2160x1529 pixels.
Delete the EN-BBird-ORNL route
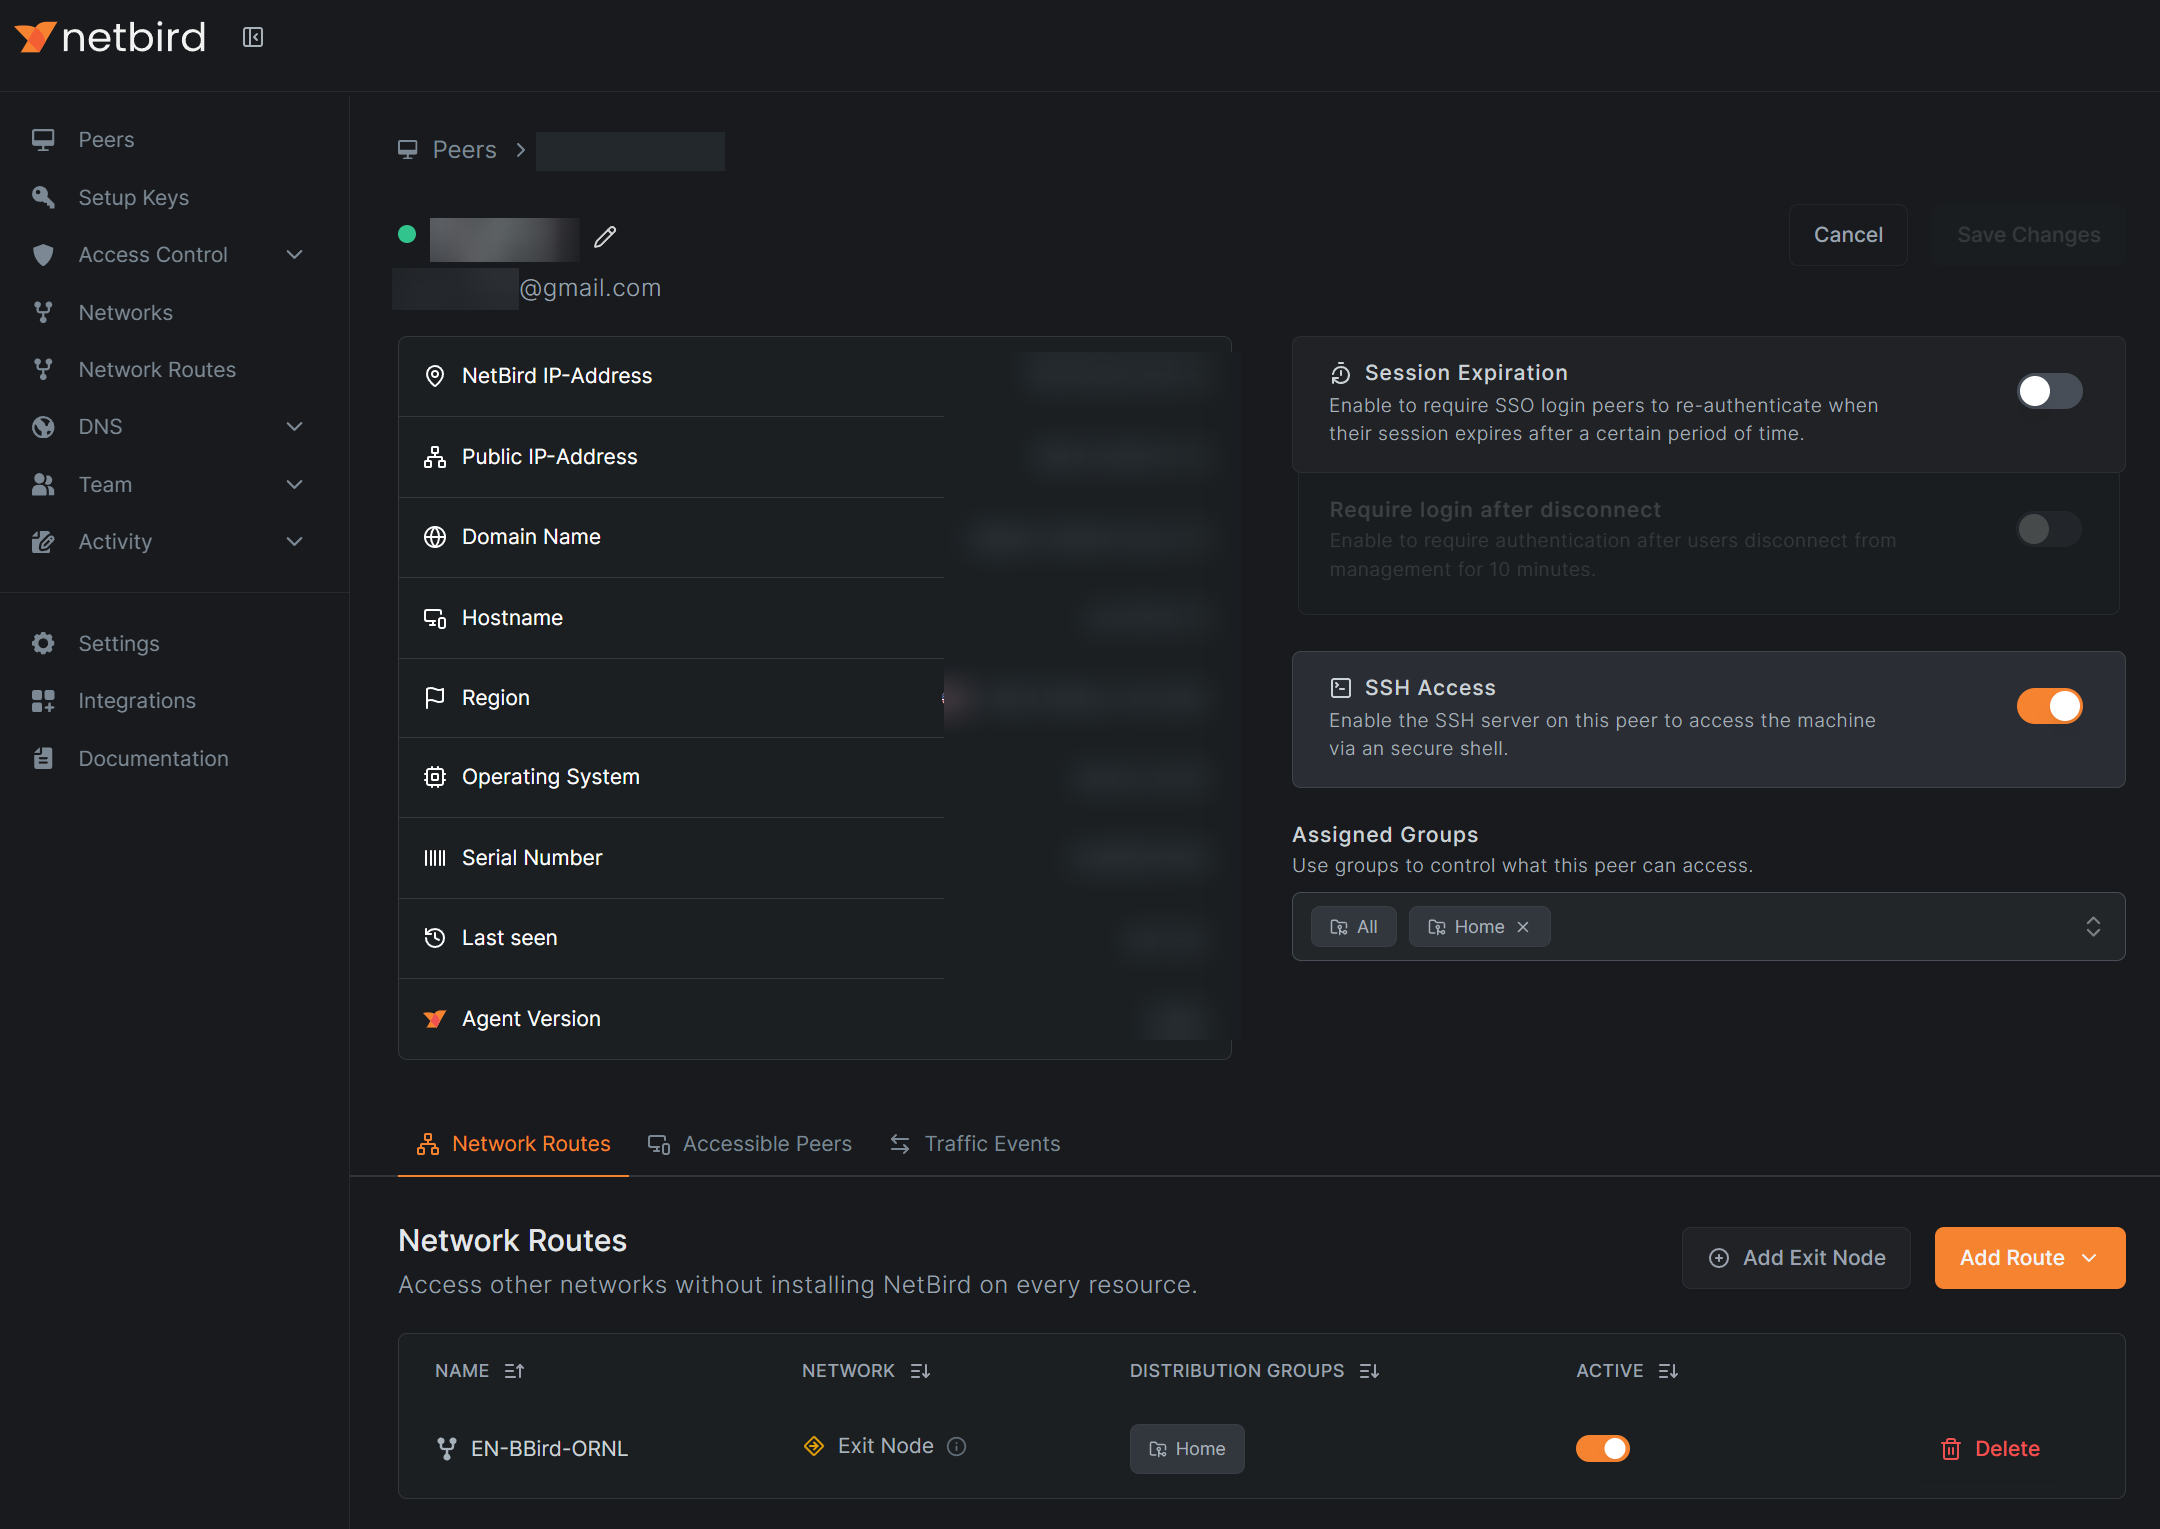1990,1449
